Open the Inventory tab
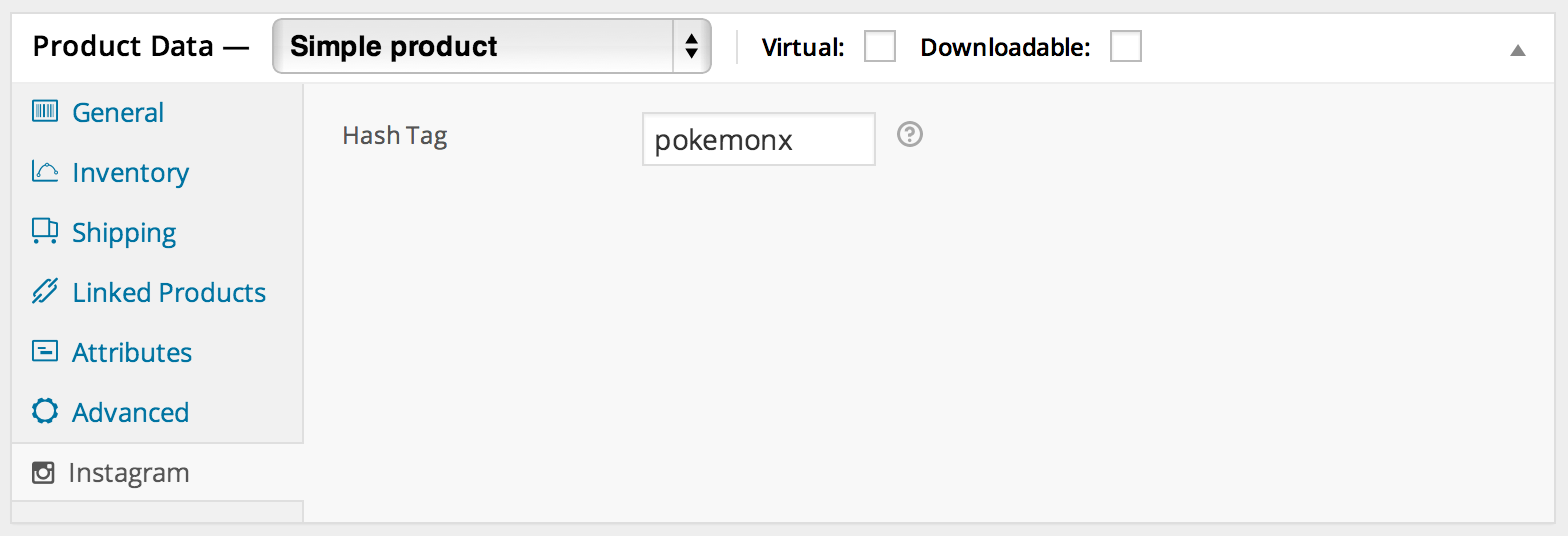Image resolution: width=1568 pixels, height=536 pixels. click(x=130, y=172)
